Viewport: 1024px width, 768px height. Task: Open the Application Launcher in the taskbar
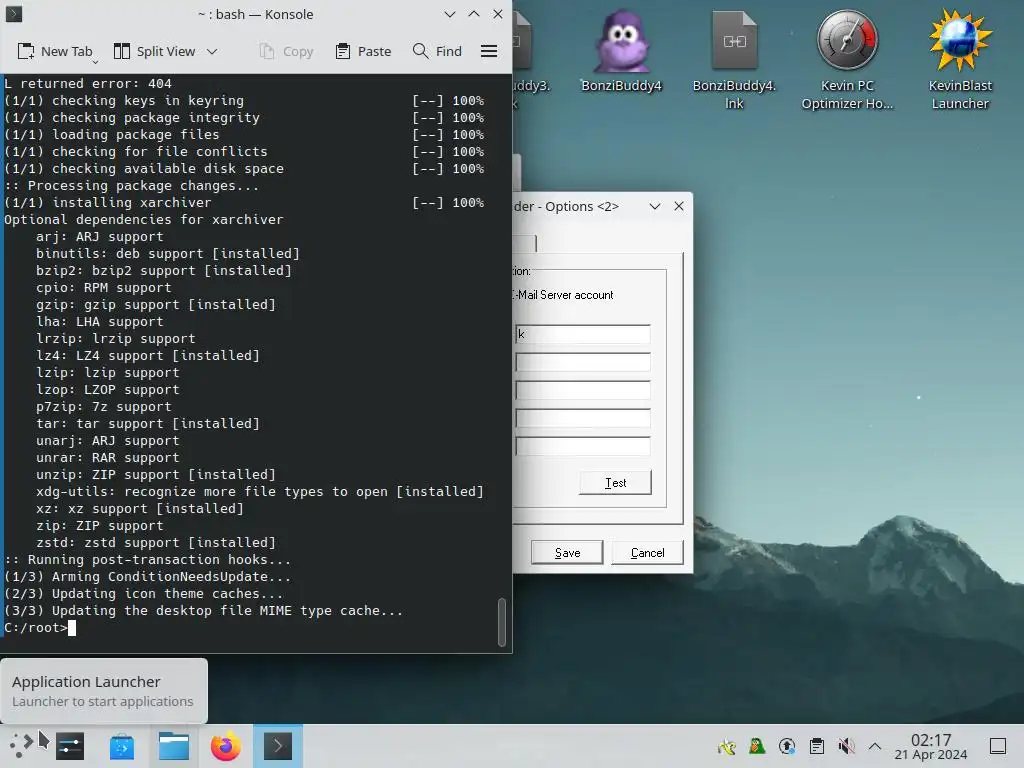click(21, 746)
